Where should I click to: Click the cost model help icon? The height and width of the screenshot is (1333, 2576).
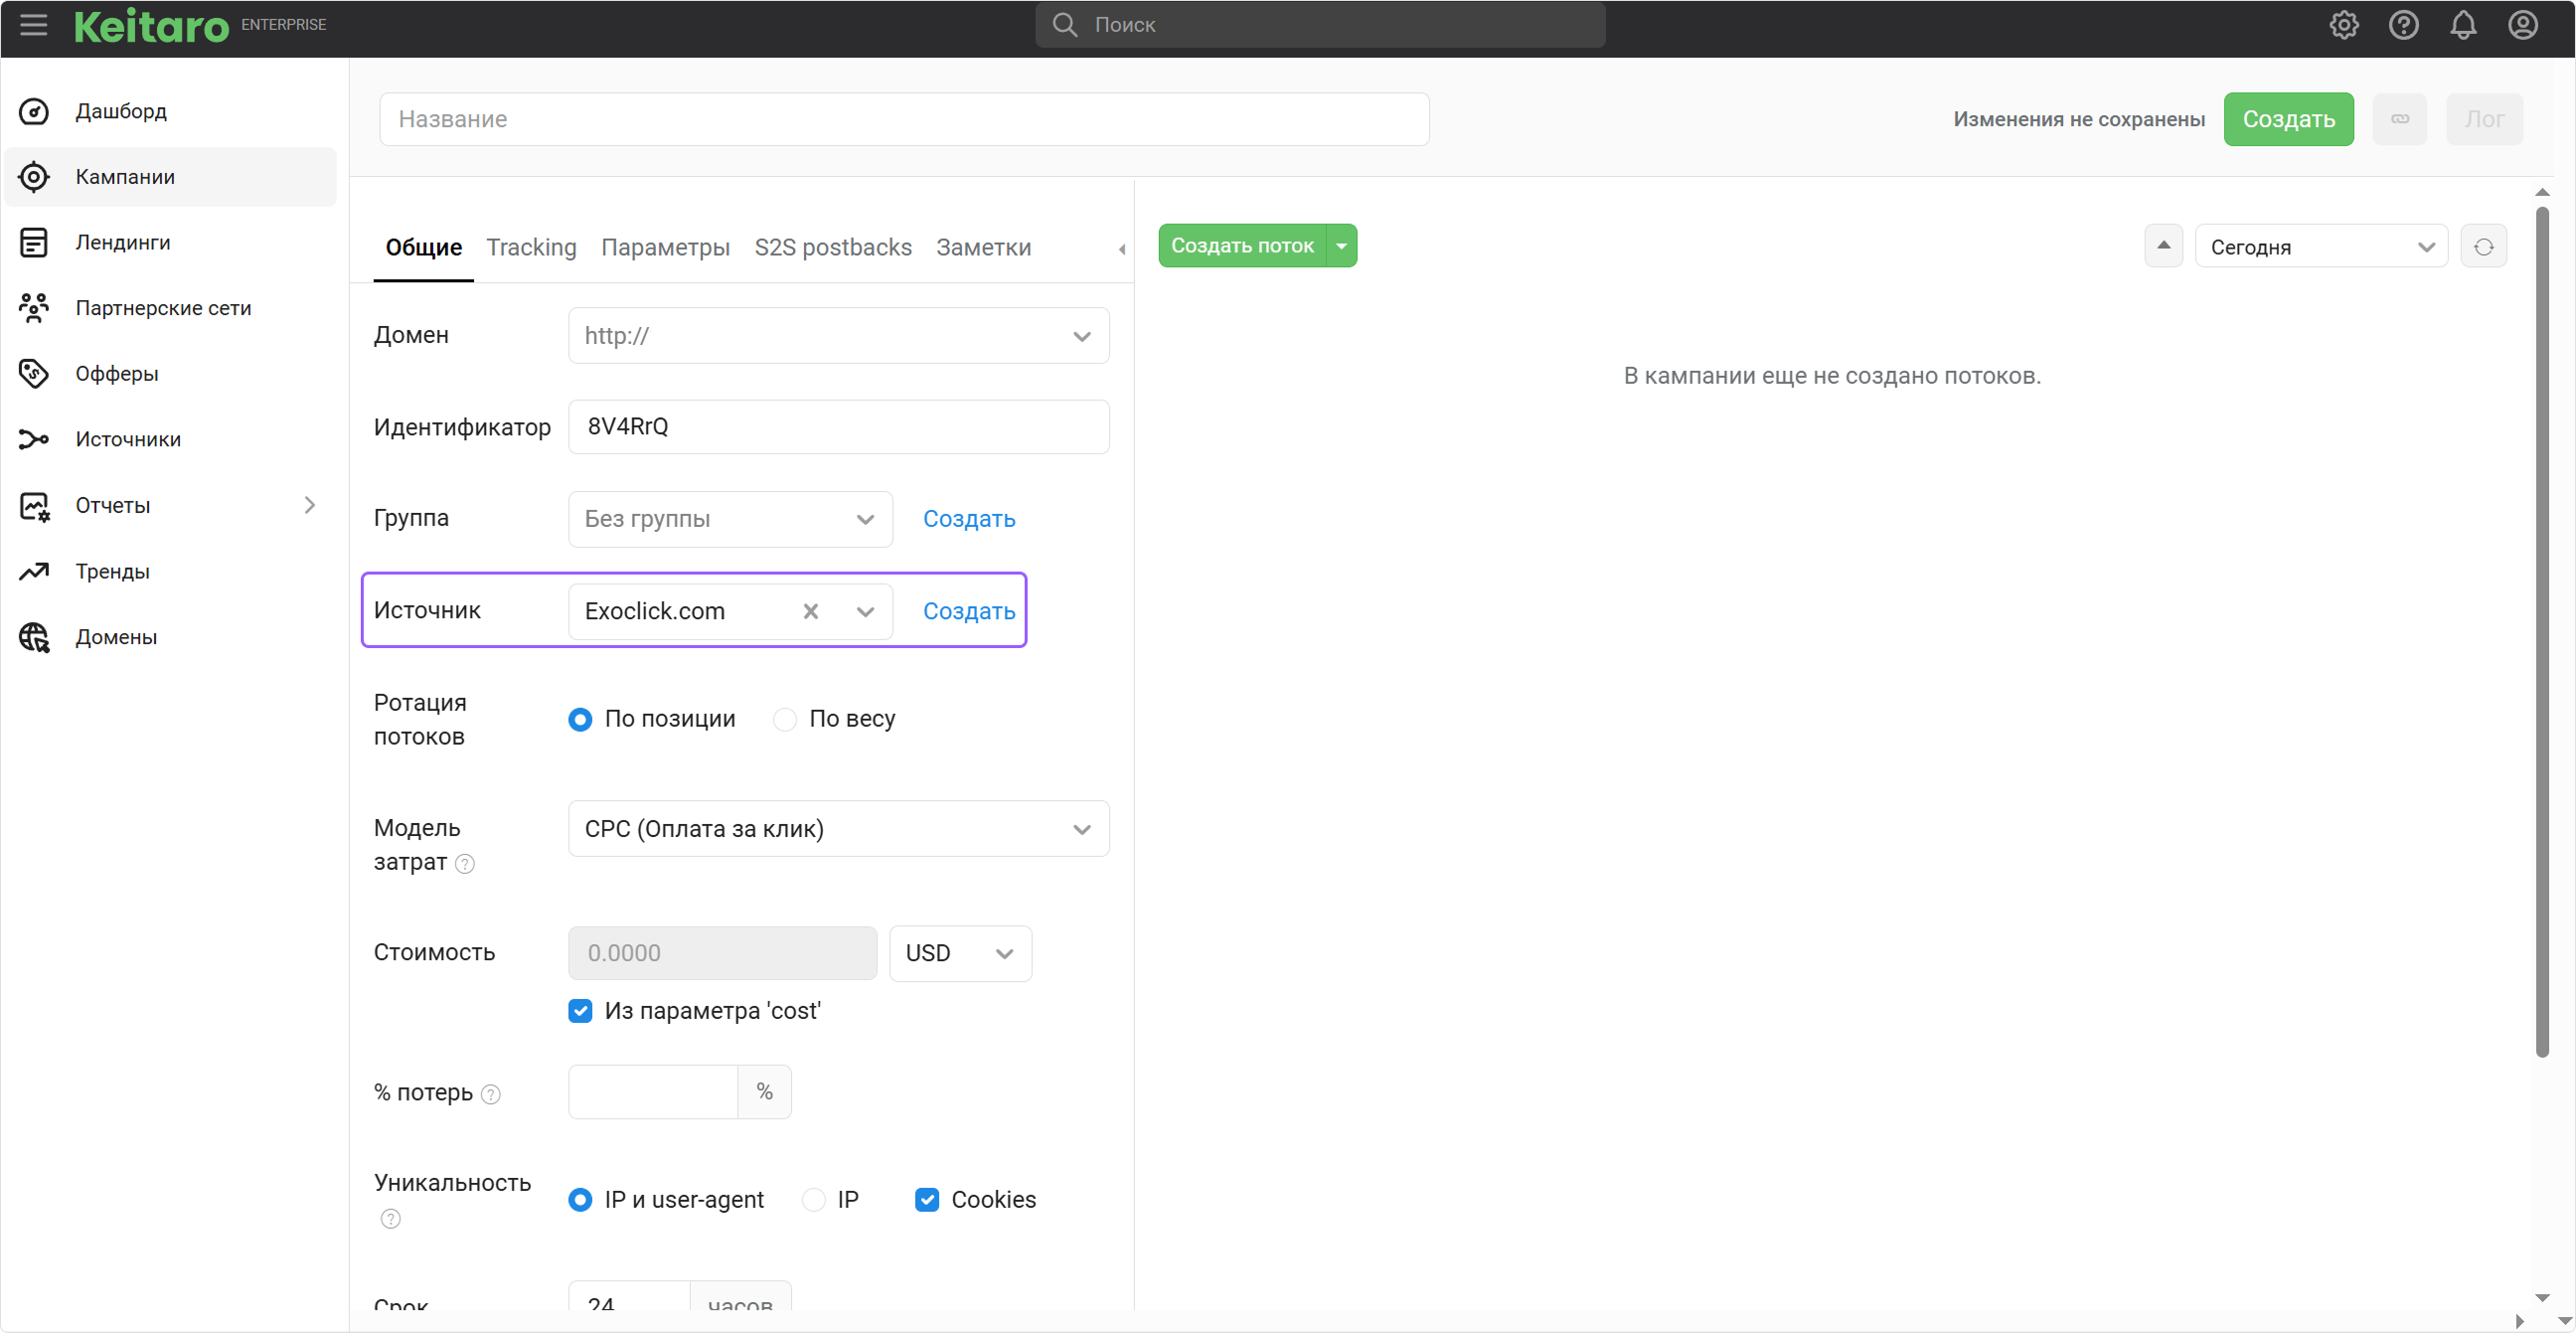(465, 863)
